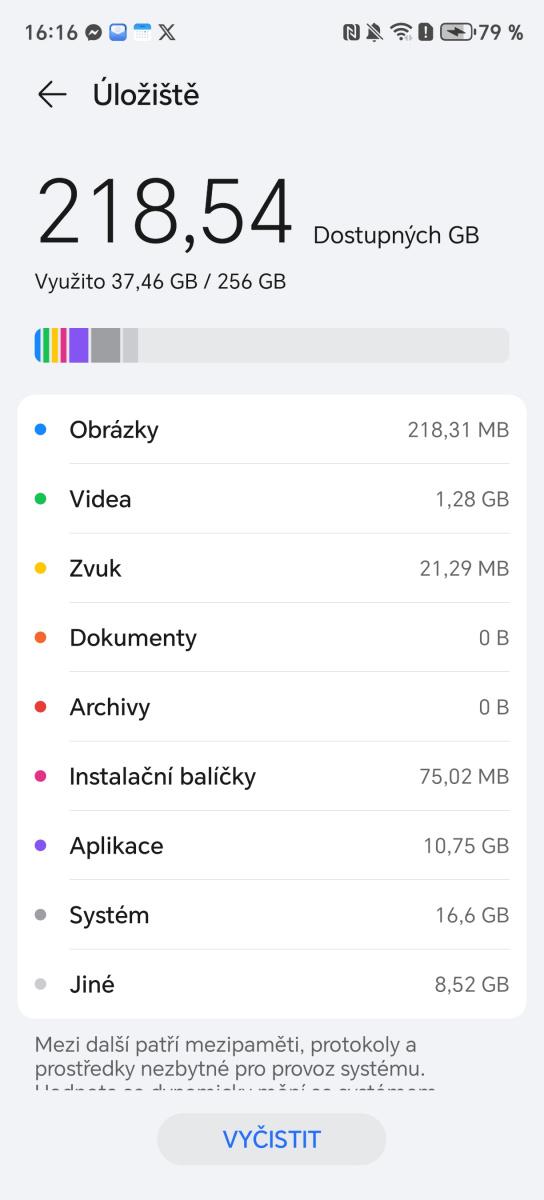Tap the Messenger notification icon in status bar
544x1200 pixels.
pos(95,32)
